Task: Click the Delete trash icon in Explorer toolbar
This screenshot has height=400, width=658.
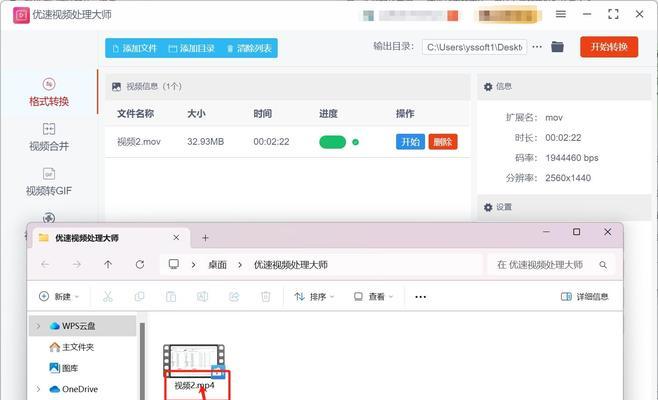Action: [266, 297]
